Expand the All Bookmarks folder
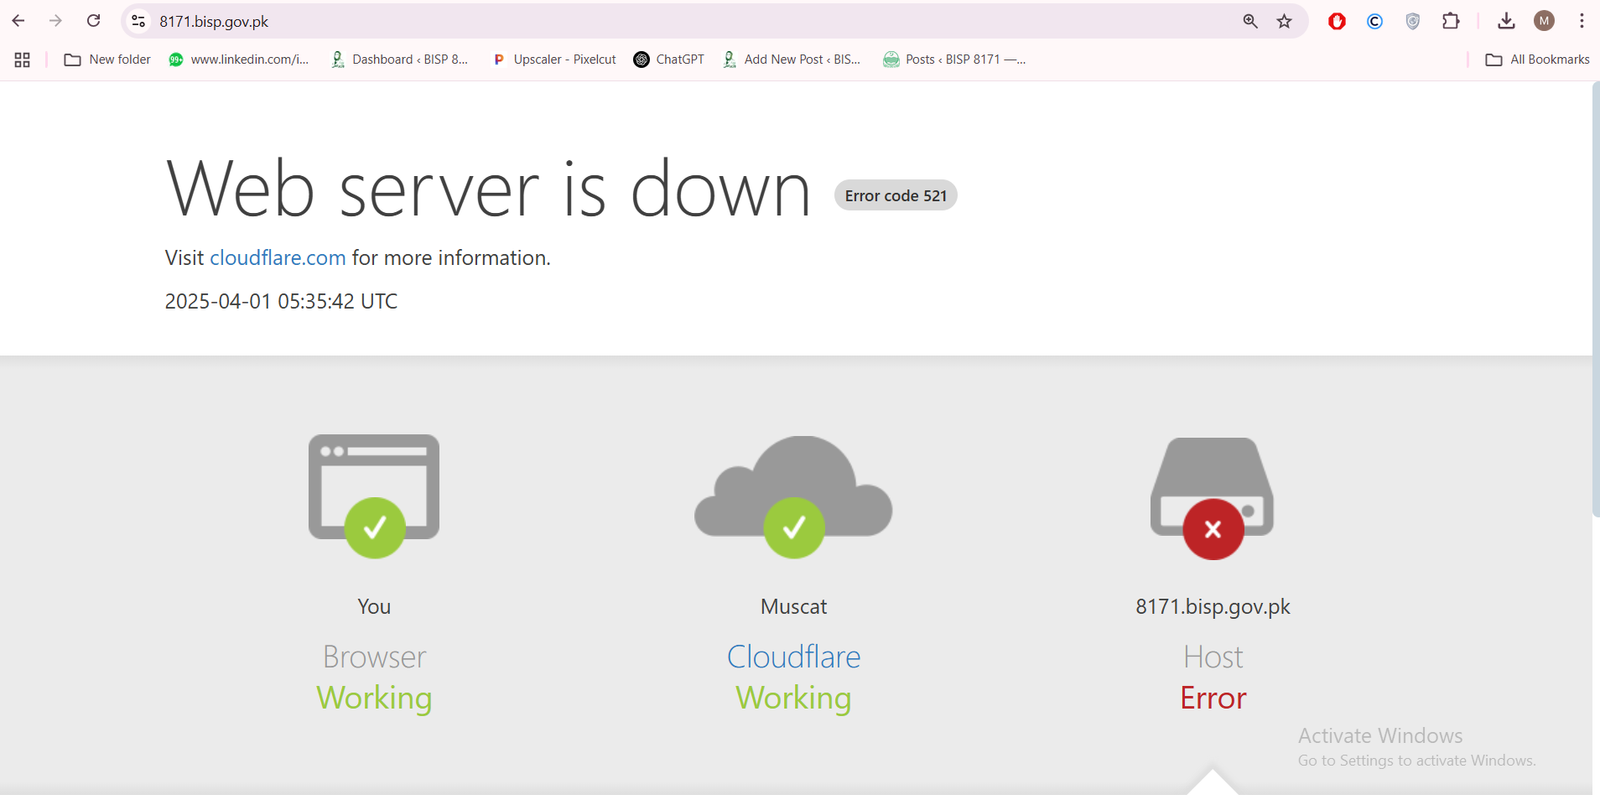This screenshot has width=1600, height=810. pos(1537,60)
